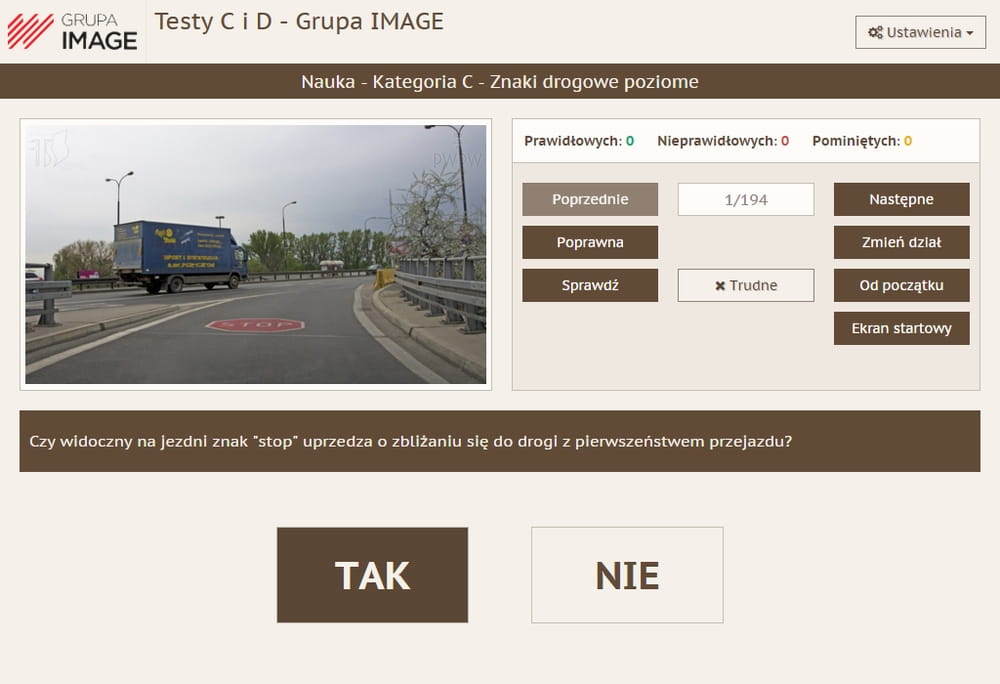The height and width of the screenshot is (684, 1000).
Task: Select the TAK answer
Action: 372,575
